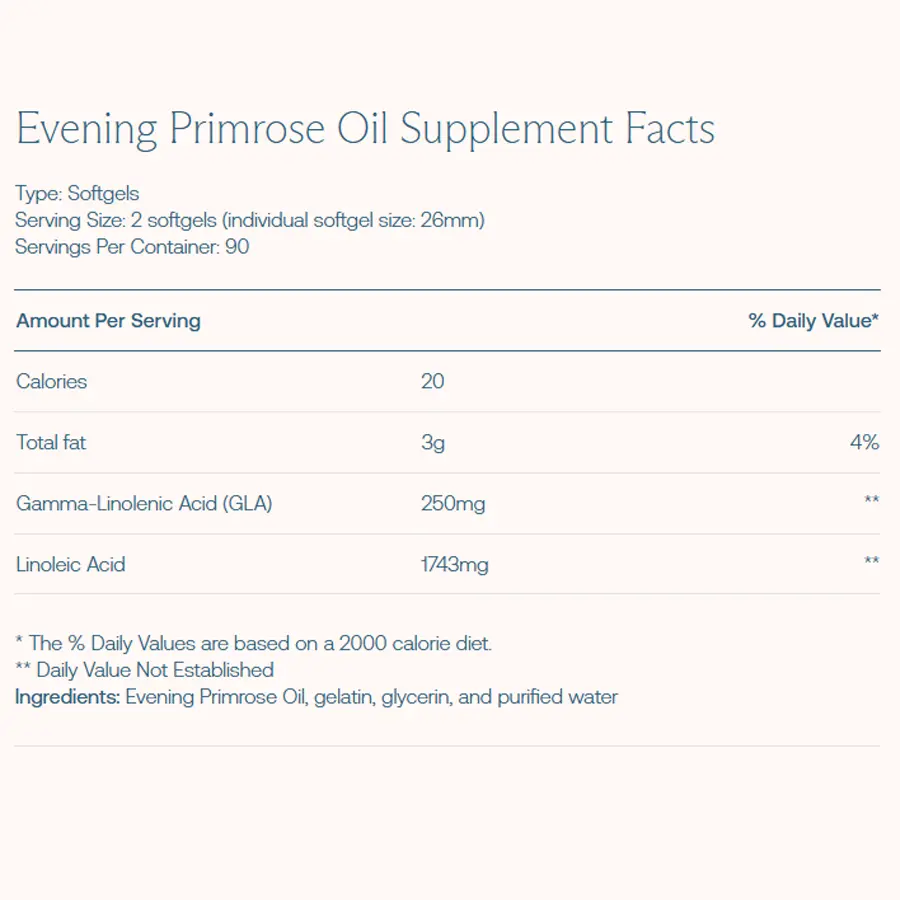Click the Amount Per Serving column header
This screenshot has width=900, height=900.
(x=108, y=321)
